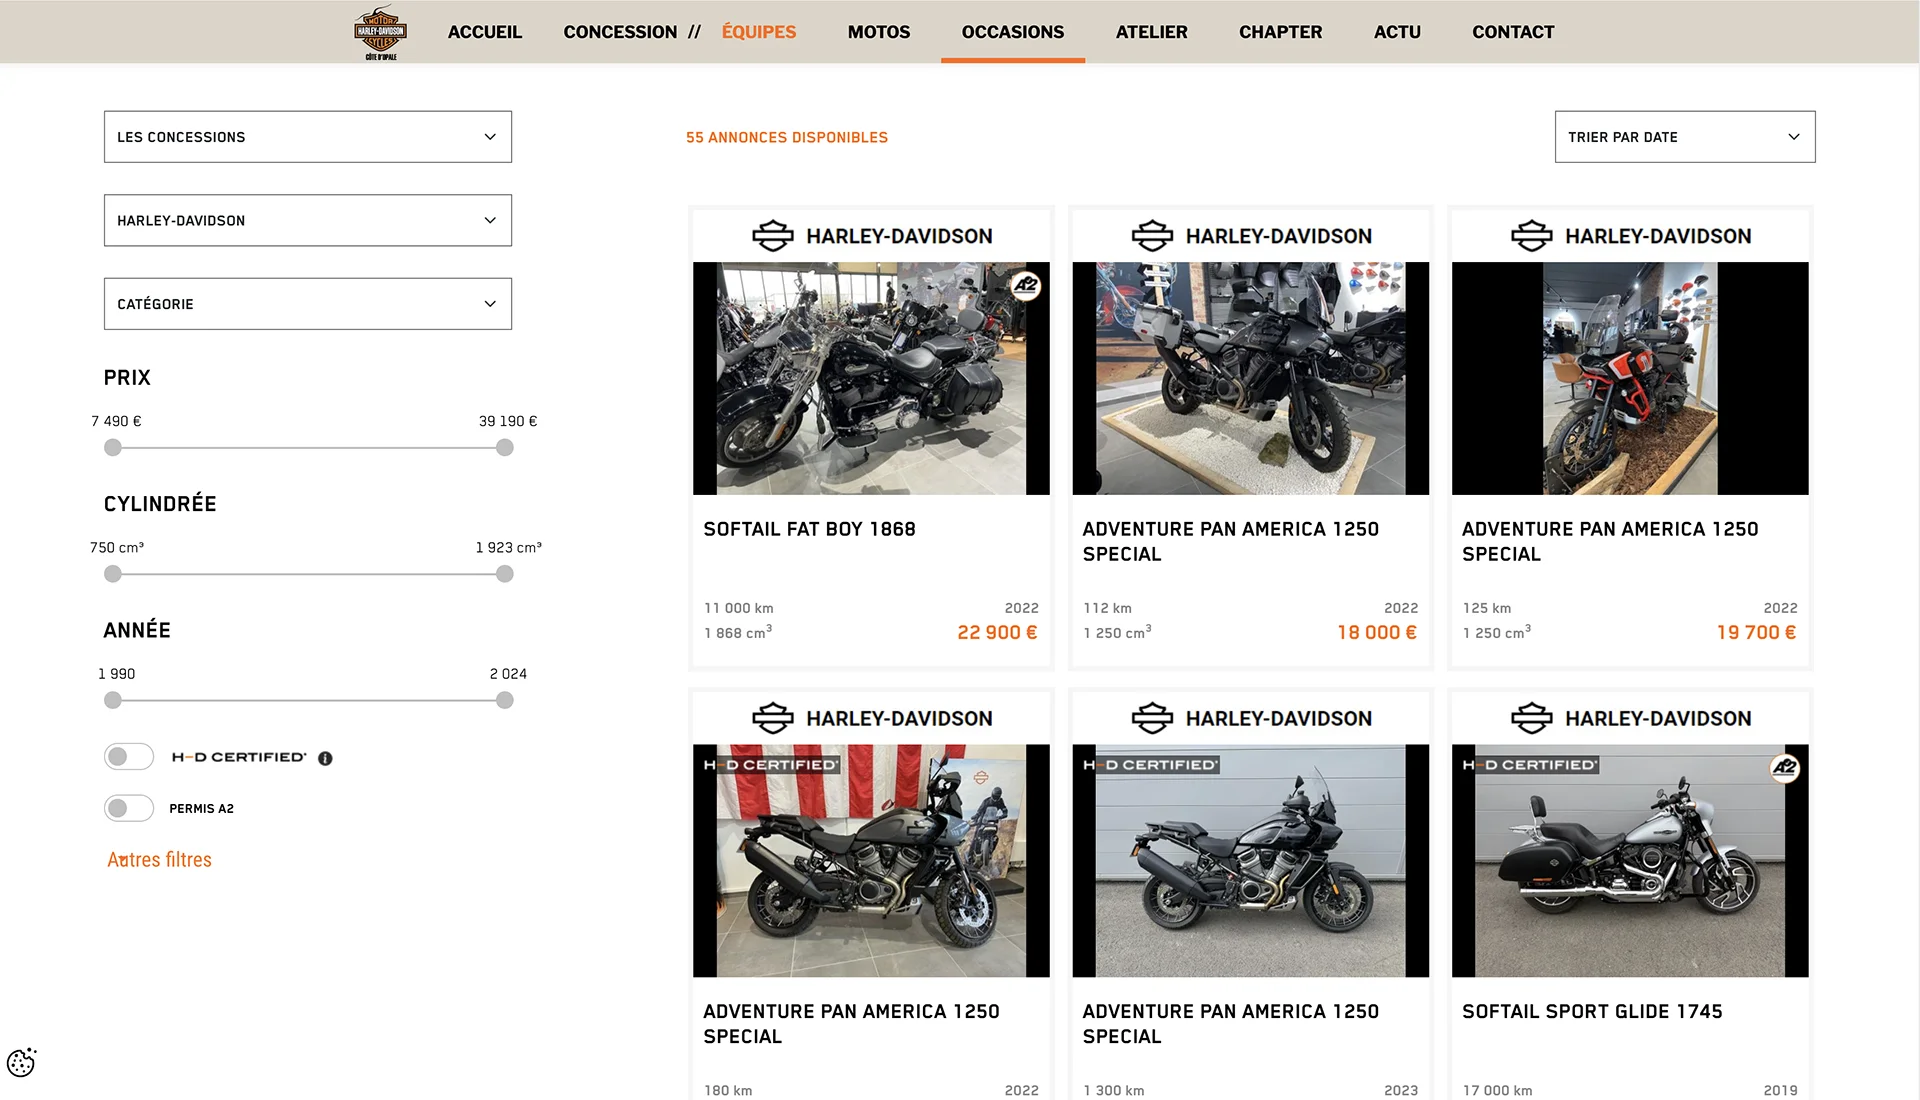Go to the Atelier menu
Screen dimensions: 1920x1100
click(1151, 32)
